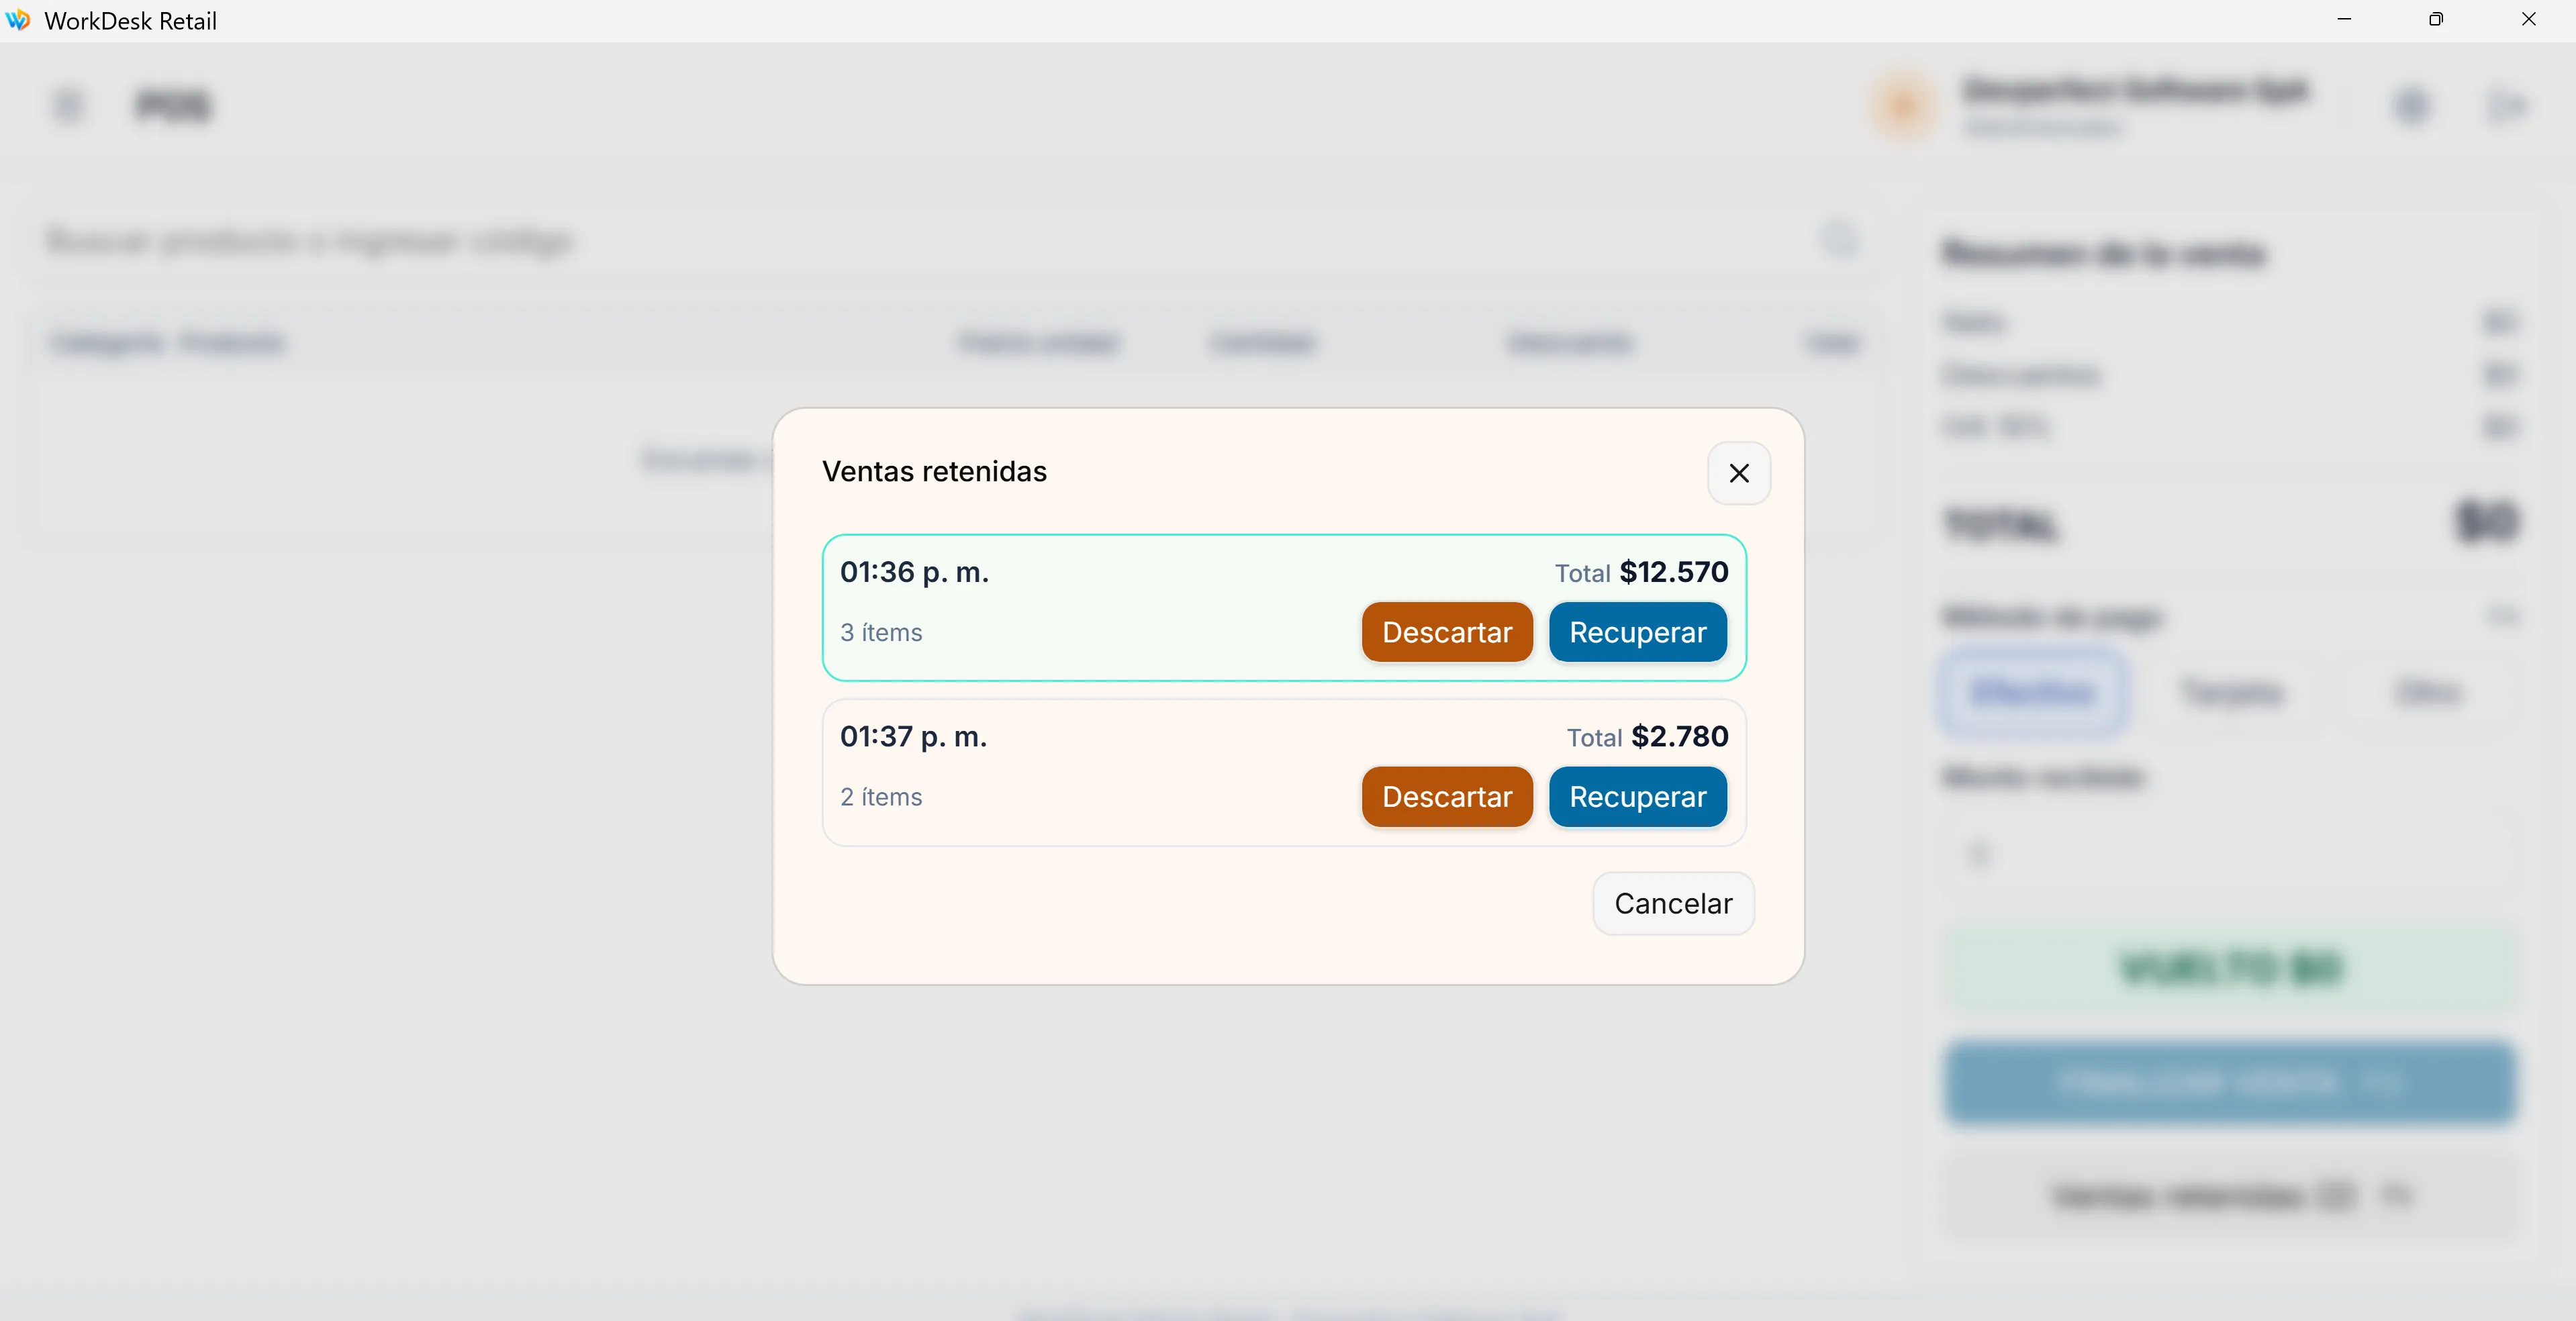The width and height of the screenshot is (2576, 1321).
Task: Select the 01:36 p. m. time label
Action: 914,572
